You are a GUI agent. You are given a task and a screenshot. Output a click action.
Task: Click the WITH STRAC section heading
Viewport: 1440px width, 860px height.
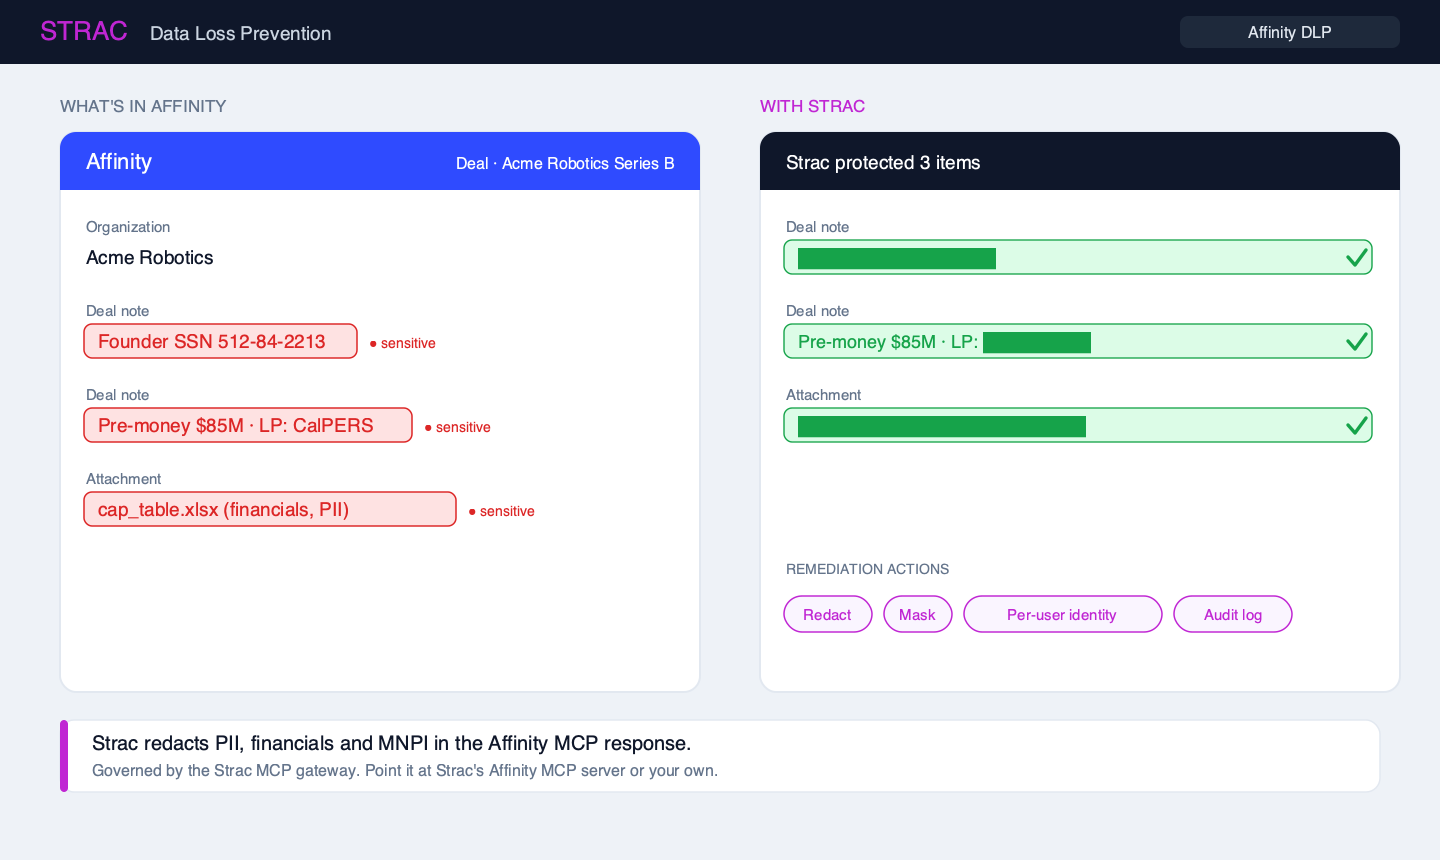coord(813,106)
